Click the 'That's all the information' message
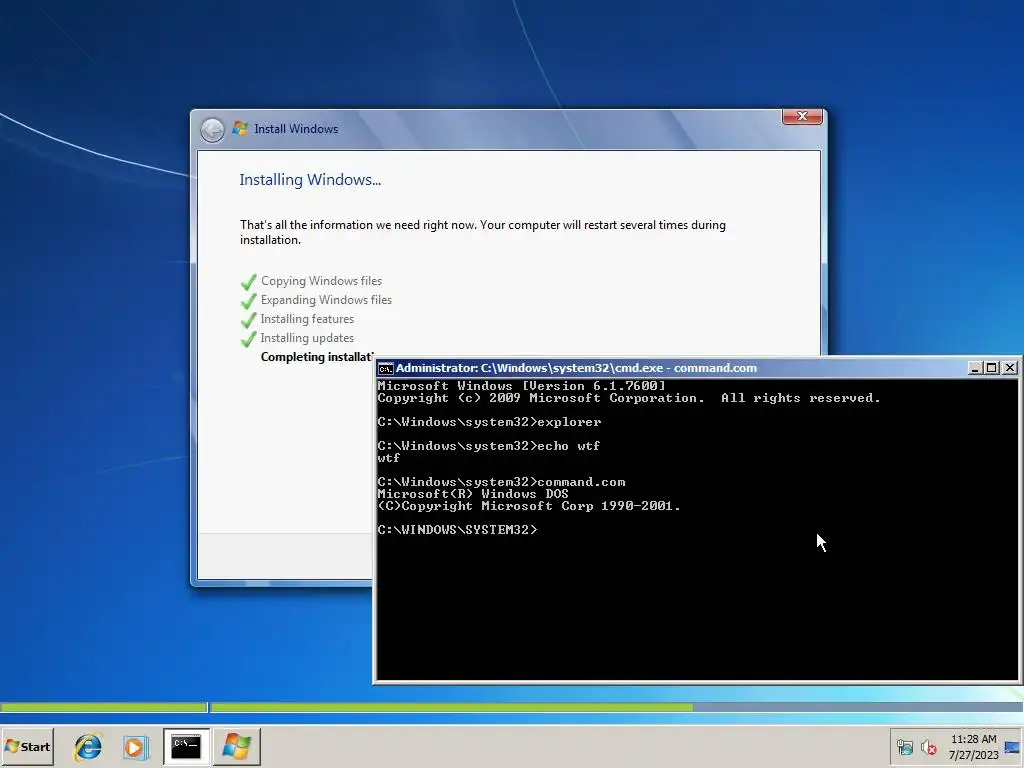This screenshot has width=1024, height=768. point(483,232)
